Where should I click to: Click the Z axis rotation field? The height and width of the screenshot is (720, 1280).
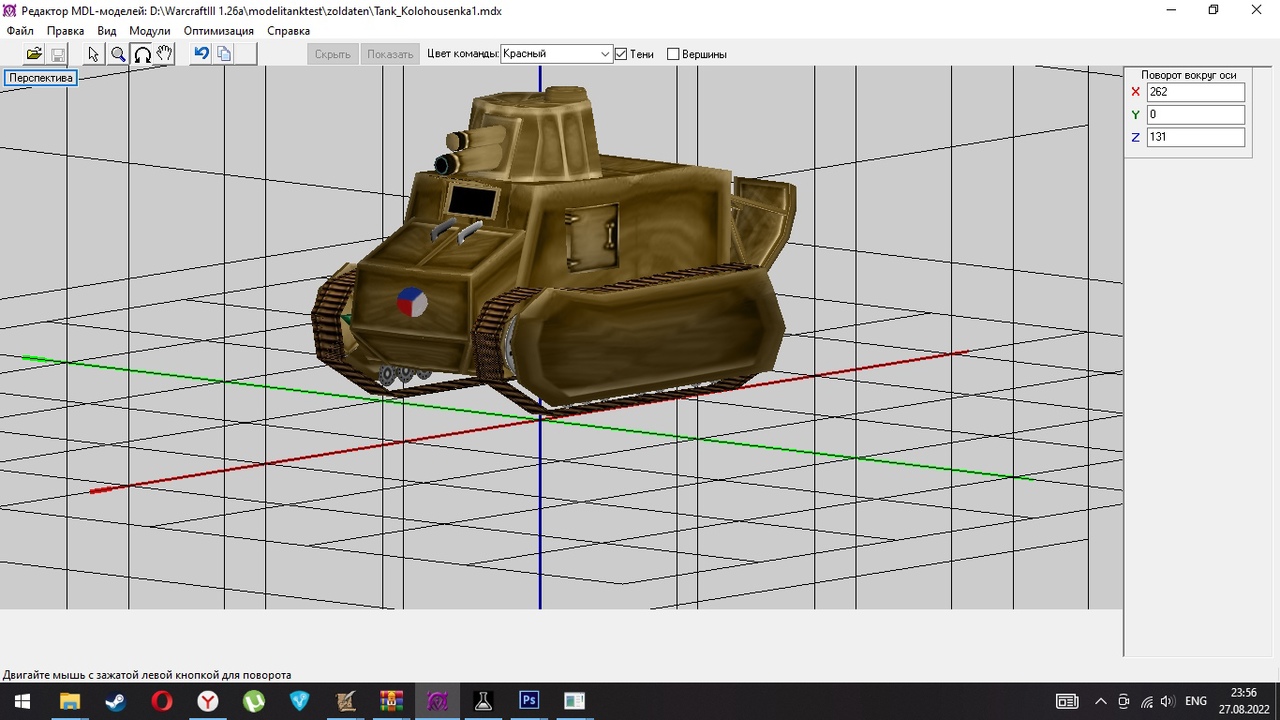pyautogui.click(x=1196, y=137)
